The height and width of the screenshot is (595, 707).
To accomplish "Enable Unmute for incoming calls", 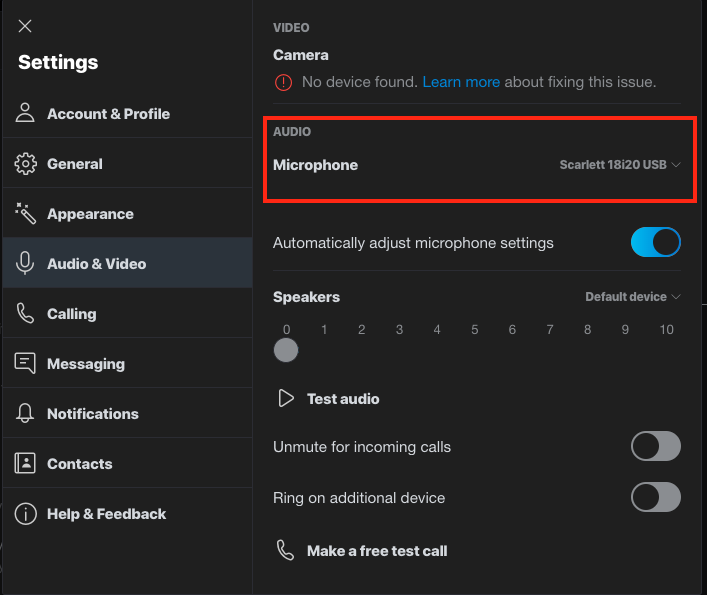I will [656, 446].
